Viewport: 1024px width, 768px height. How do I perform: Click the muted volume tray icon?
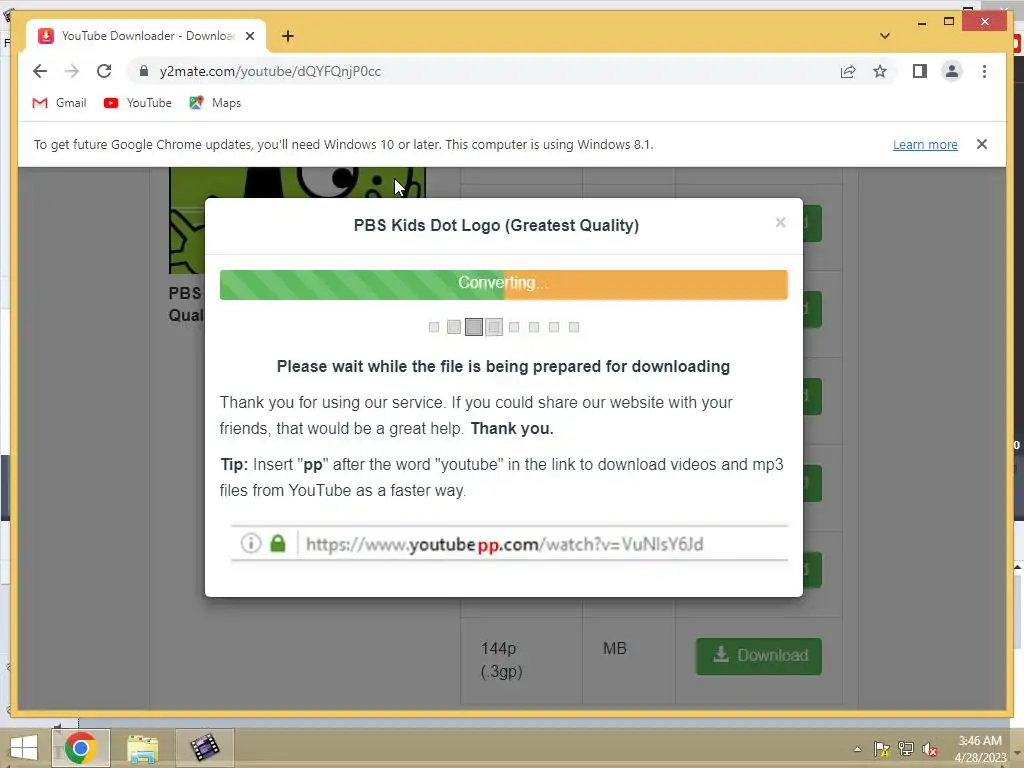tap(930, 749)
